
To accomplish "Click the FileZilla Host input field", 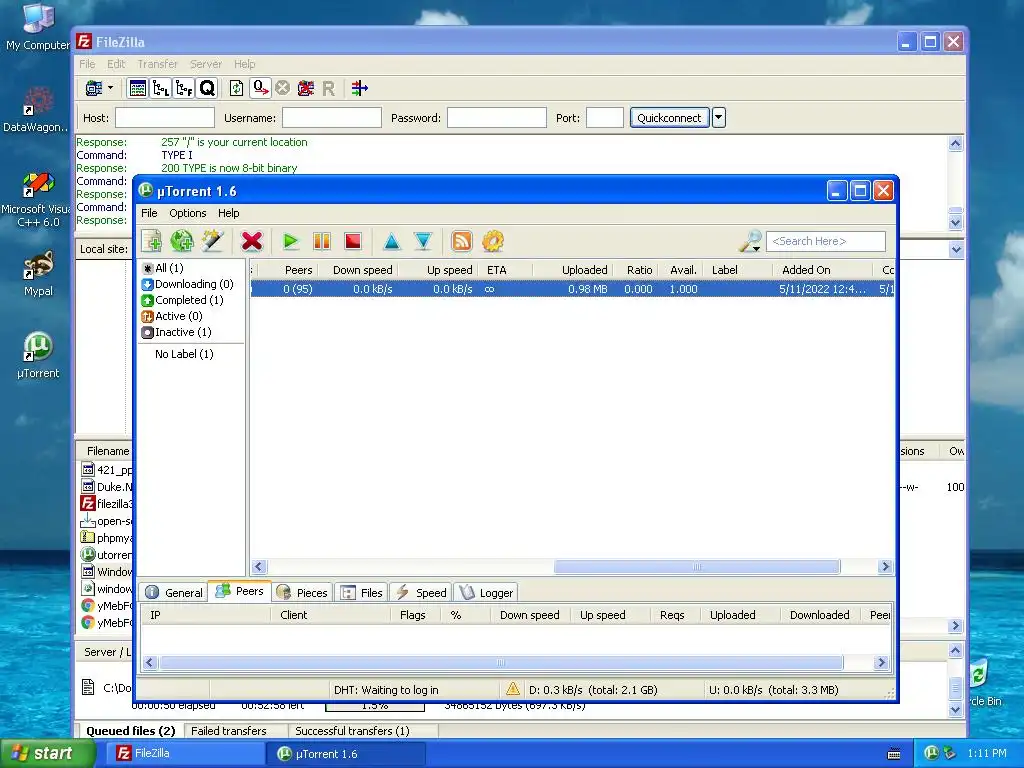I will pos(165,118).
